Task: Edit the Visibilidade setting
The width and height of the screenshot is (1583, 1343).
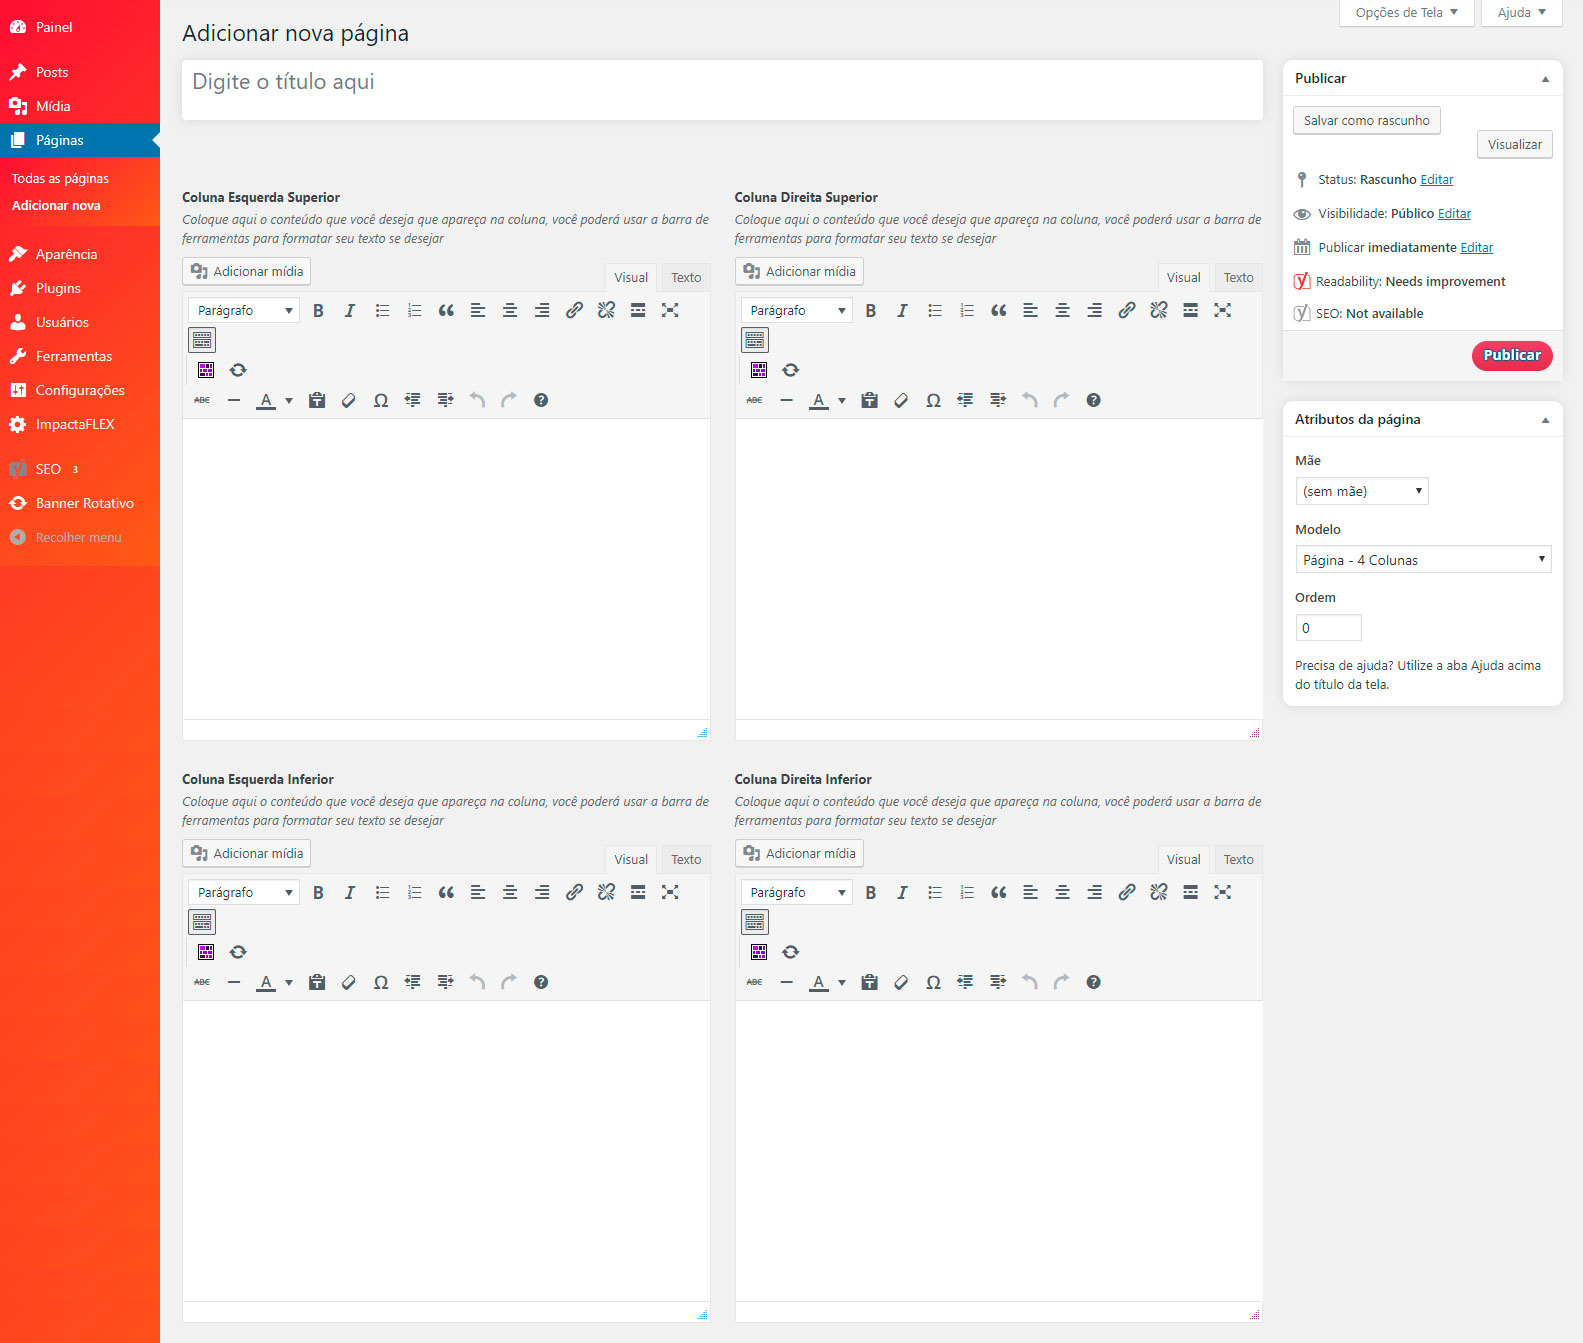Action: click(x=1454, y=214)
